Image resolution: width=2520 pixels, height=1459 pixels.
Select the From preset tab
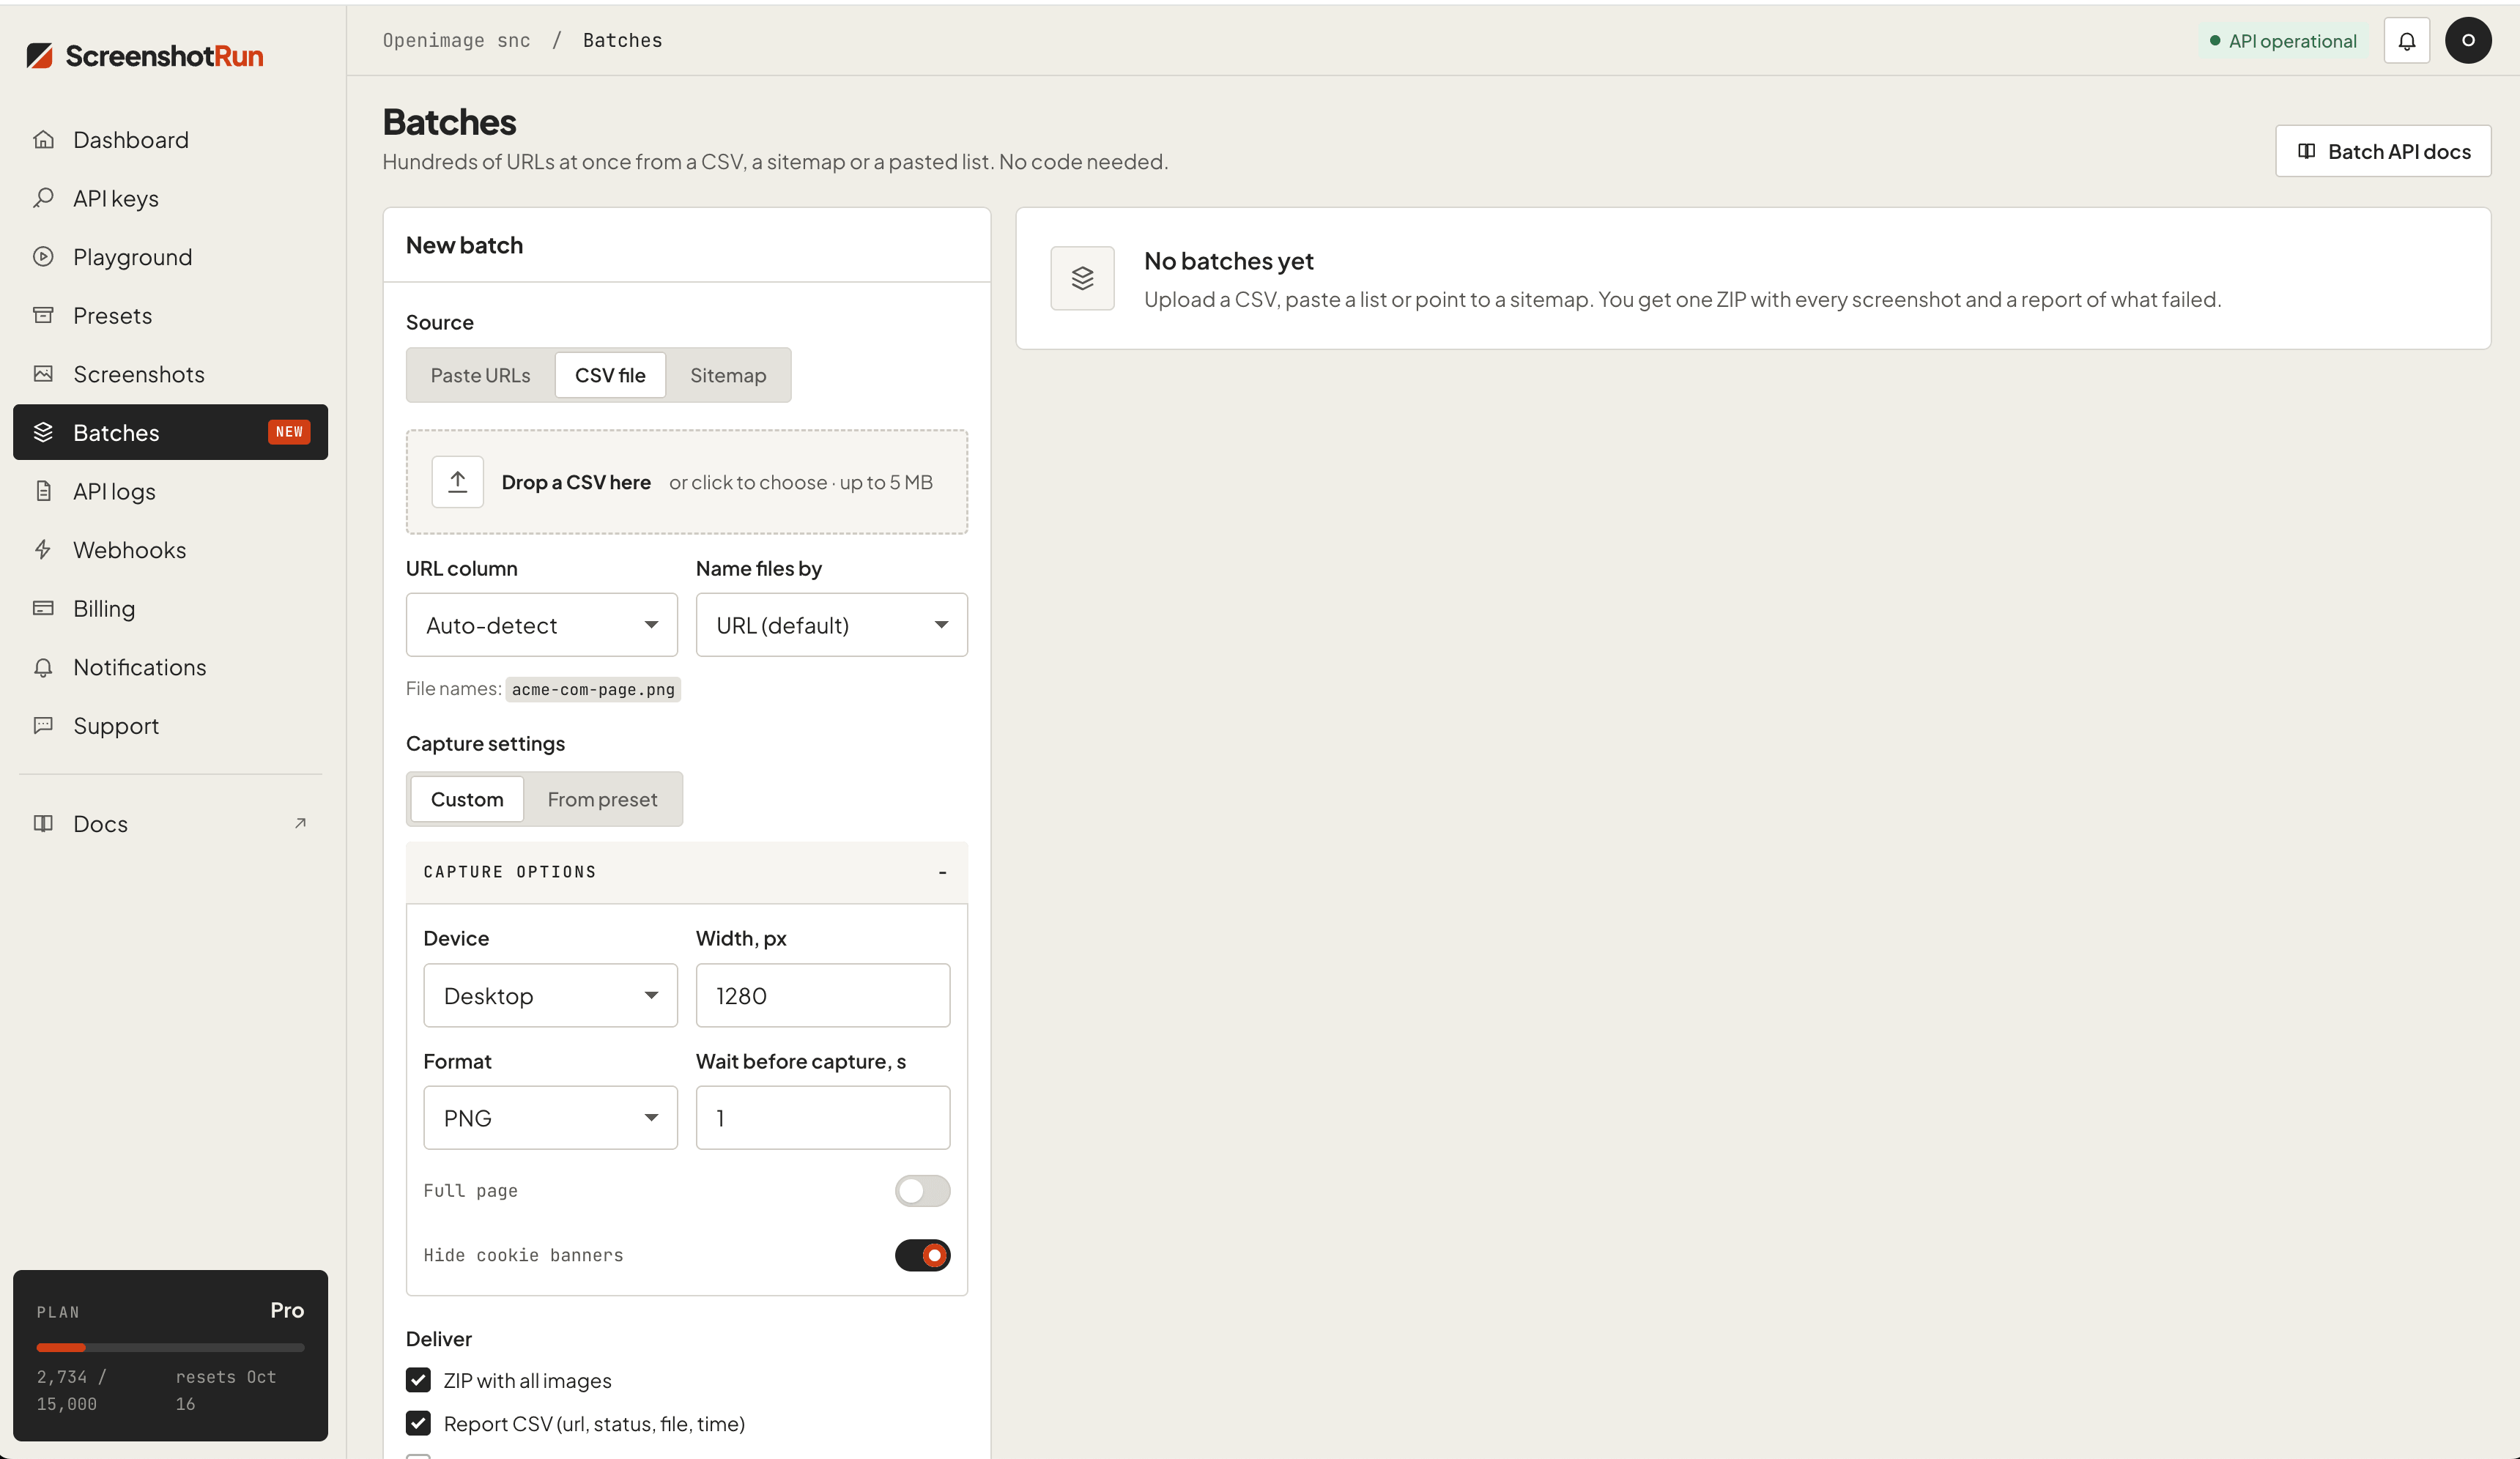(x=602, y=799)
